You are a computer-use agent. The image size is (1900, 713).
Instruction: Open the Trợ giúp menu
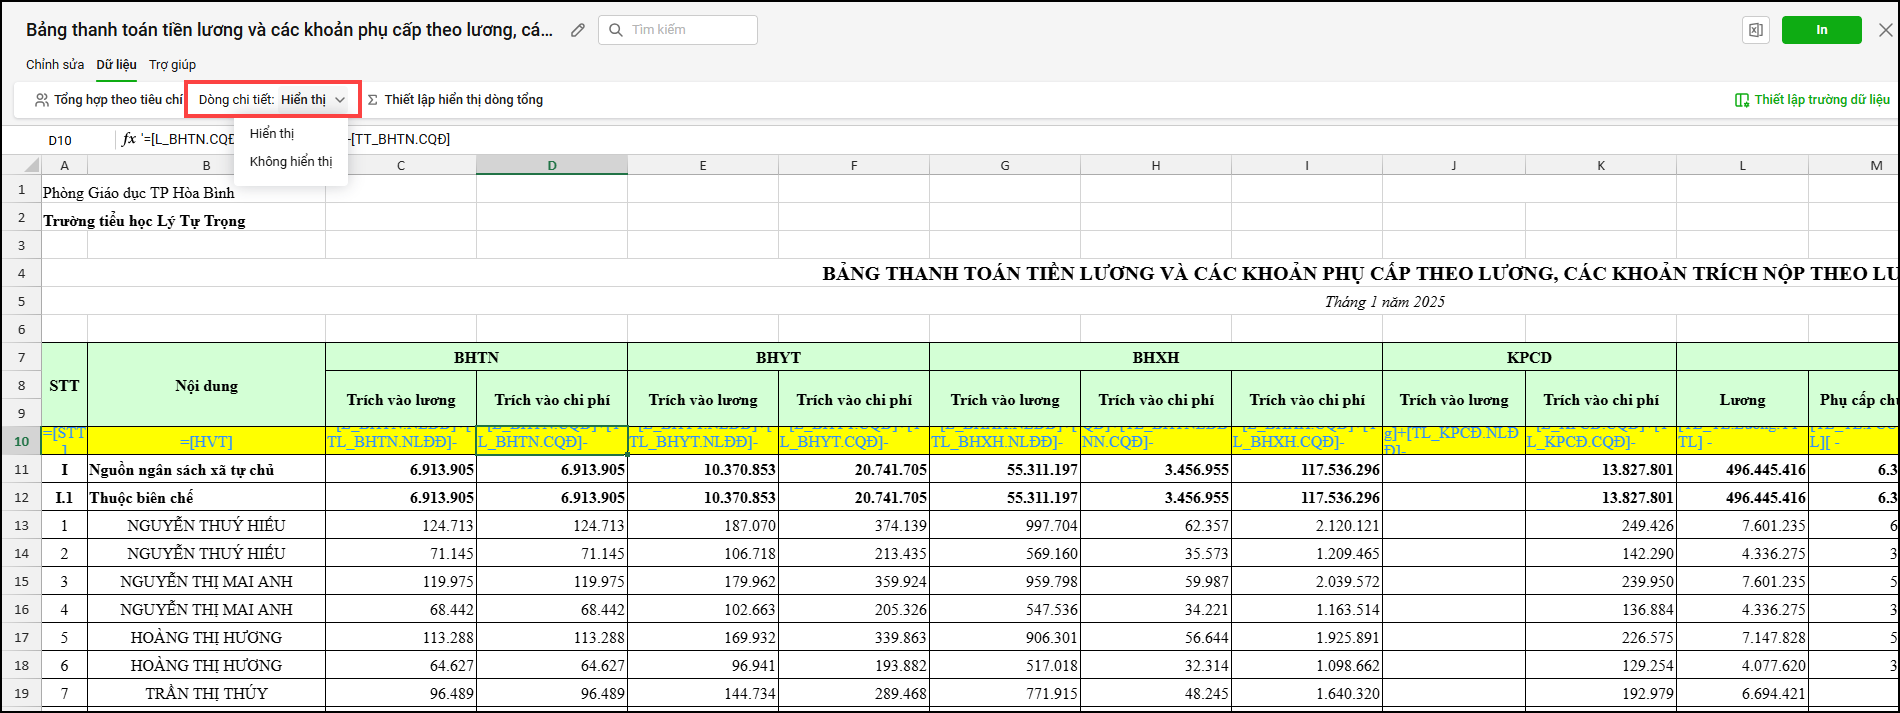tap(172, 65)
